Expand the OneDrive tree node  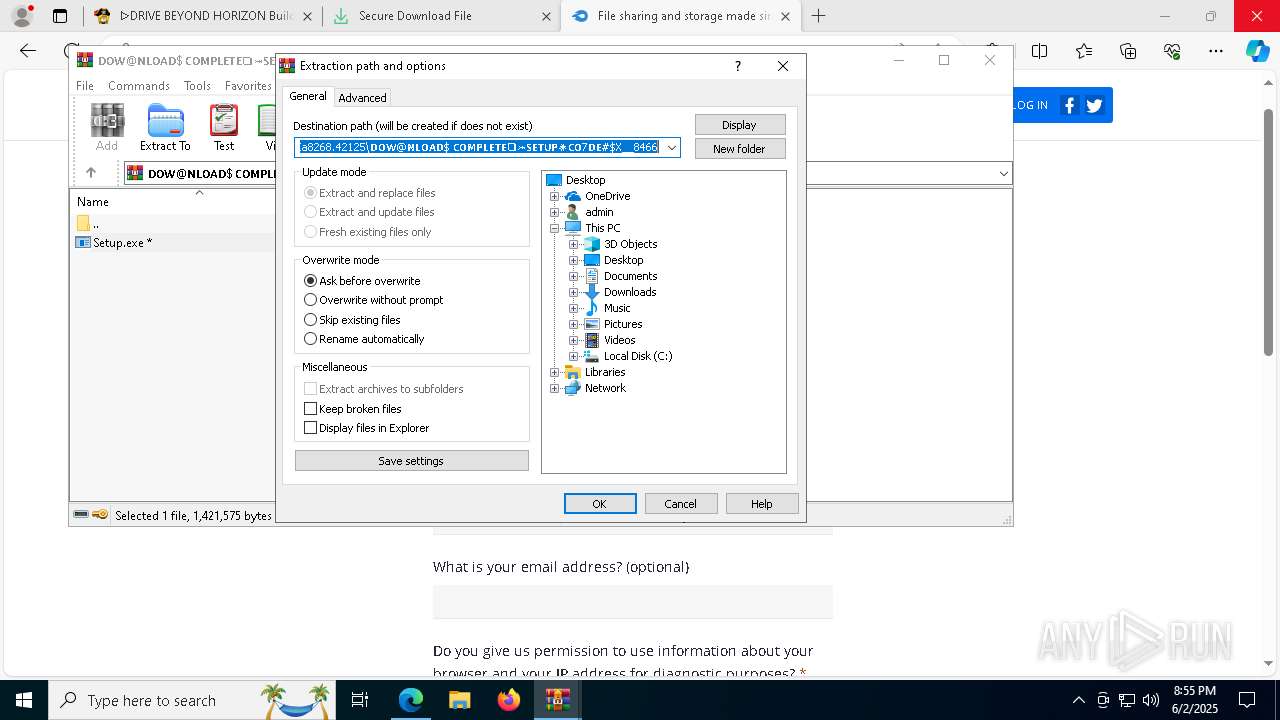554,196
